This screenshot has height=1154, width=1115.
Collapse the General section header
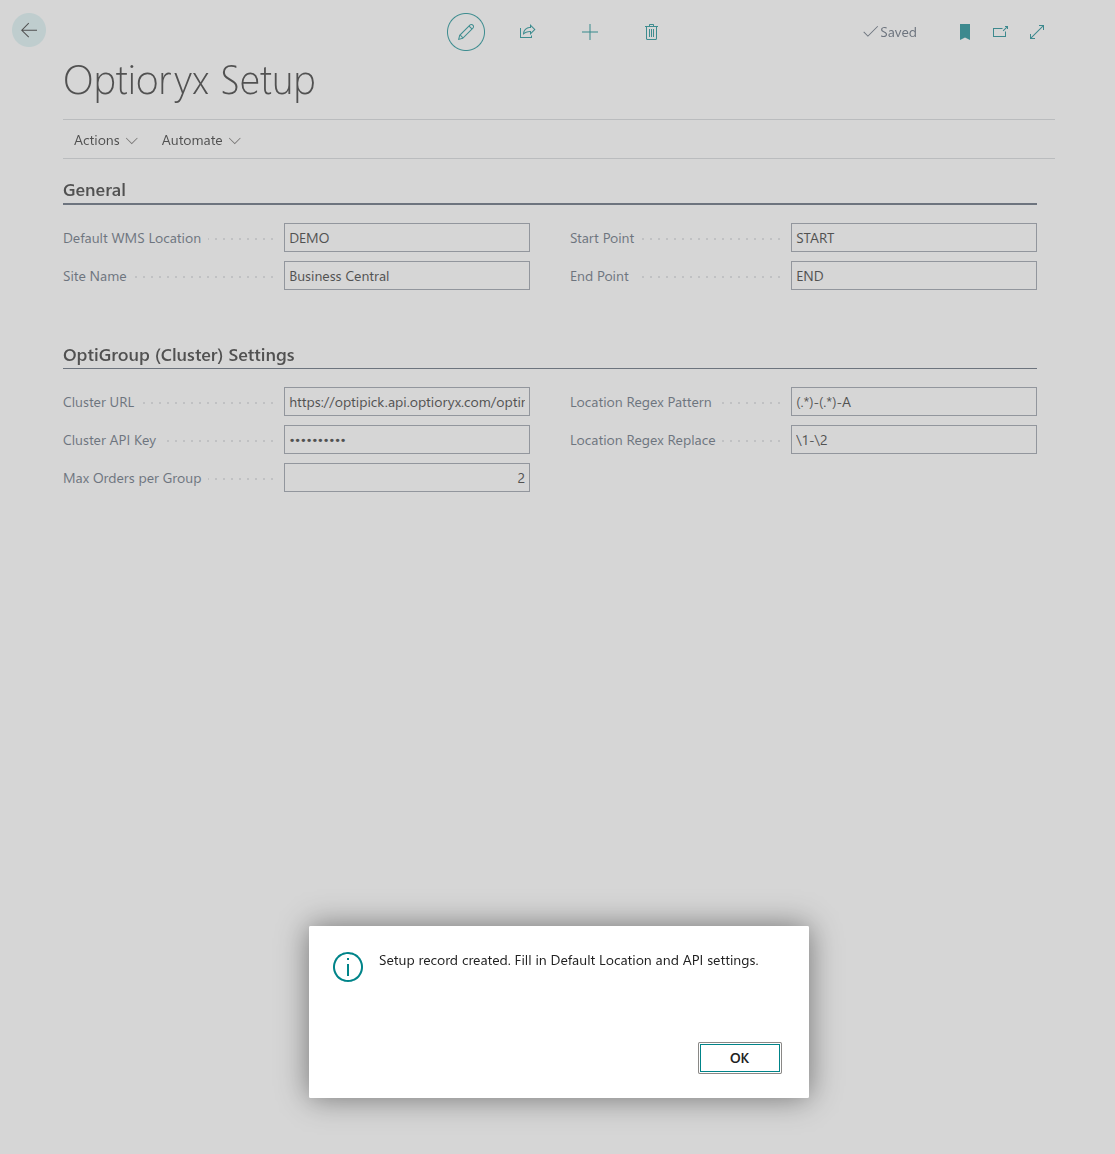[95, 190]
